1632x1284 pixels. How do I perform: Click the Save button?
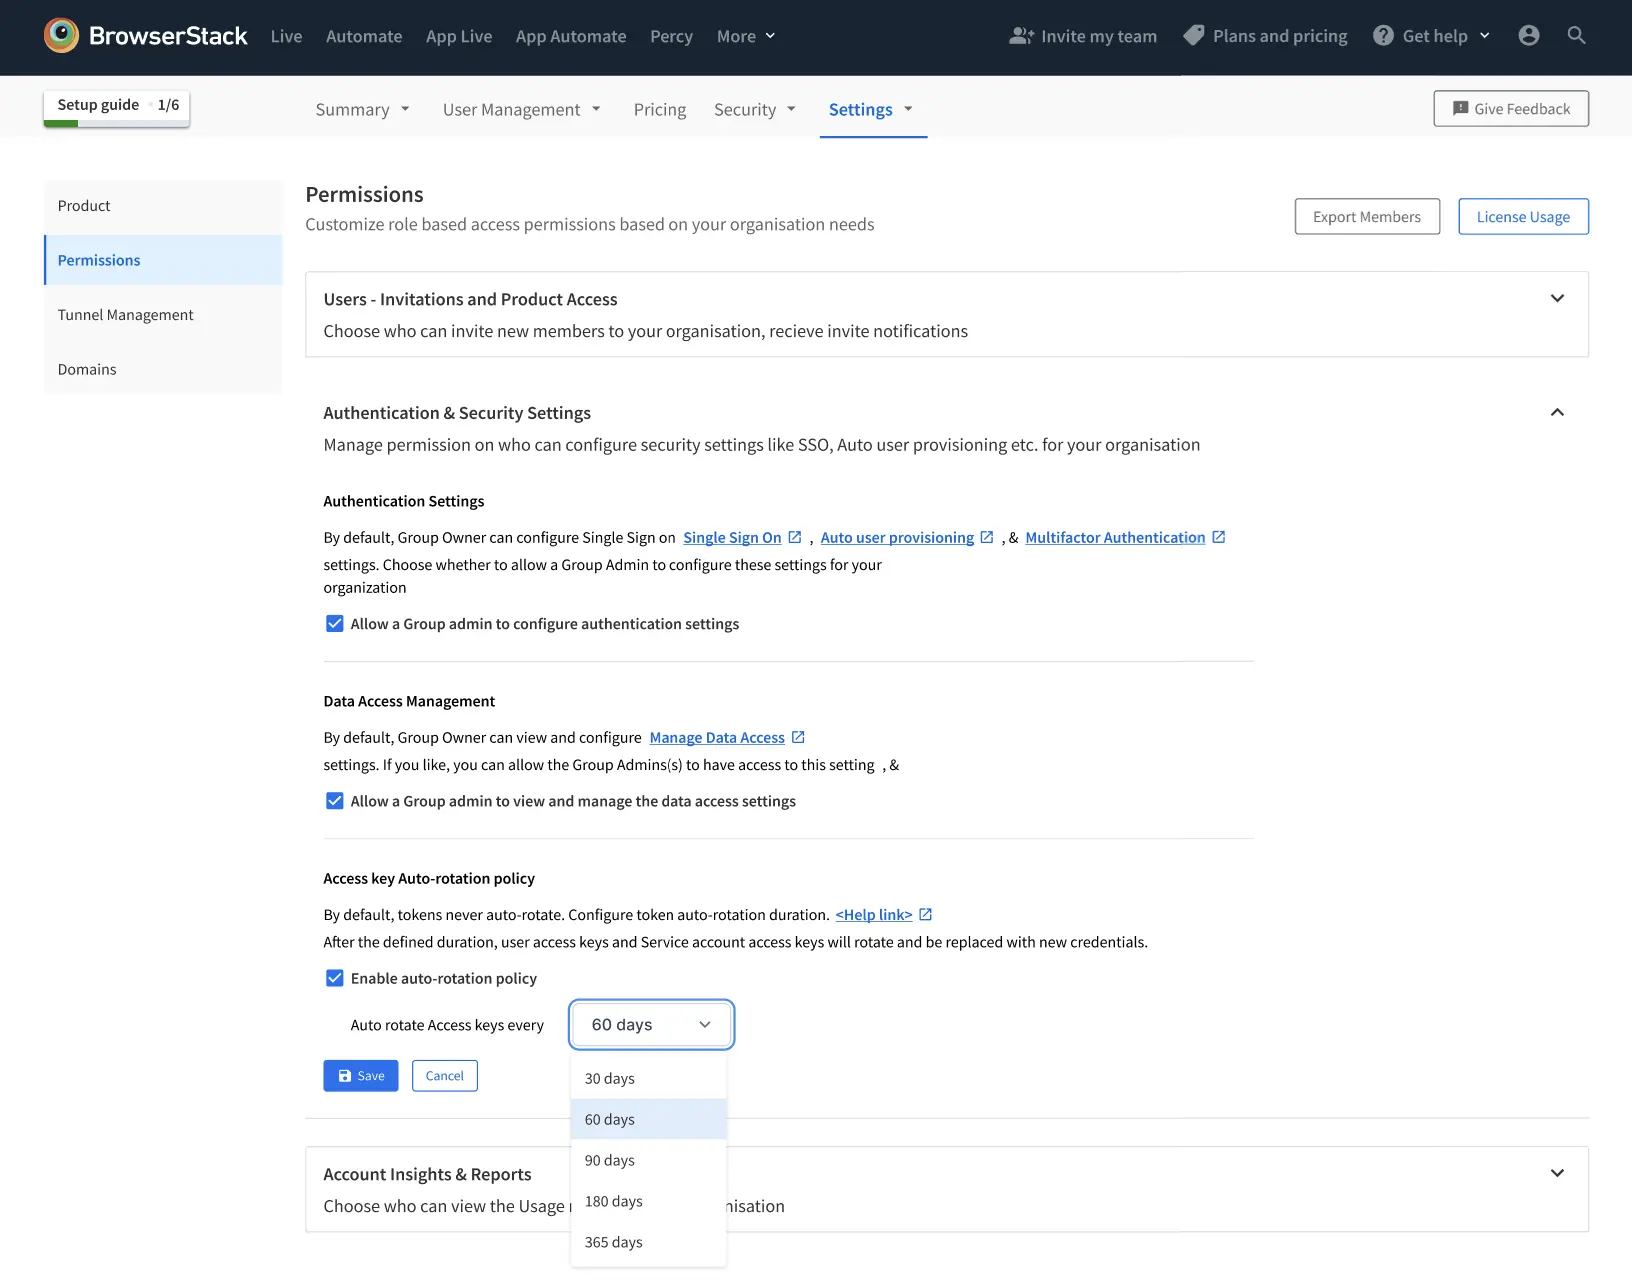361,1075
